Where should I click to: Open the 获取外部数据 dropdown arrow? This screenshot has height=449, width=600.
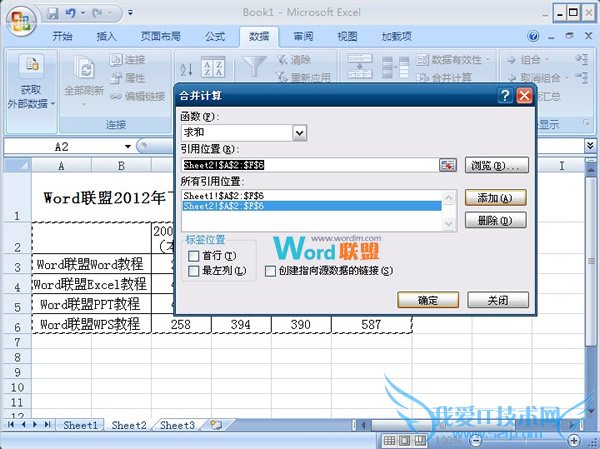tap(53, 104)
